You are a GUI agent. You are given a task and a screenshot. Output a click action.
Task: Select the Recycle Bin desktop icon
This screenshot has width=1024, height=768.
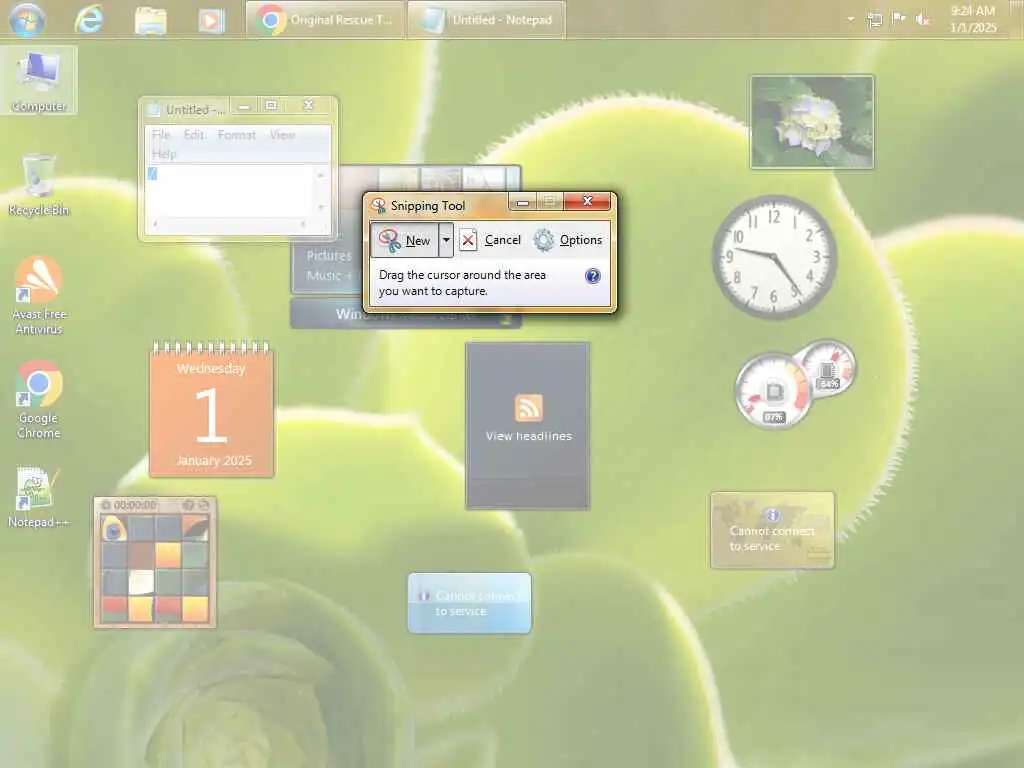(39, 185)
